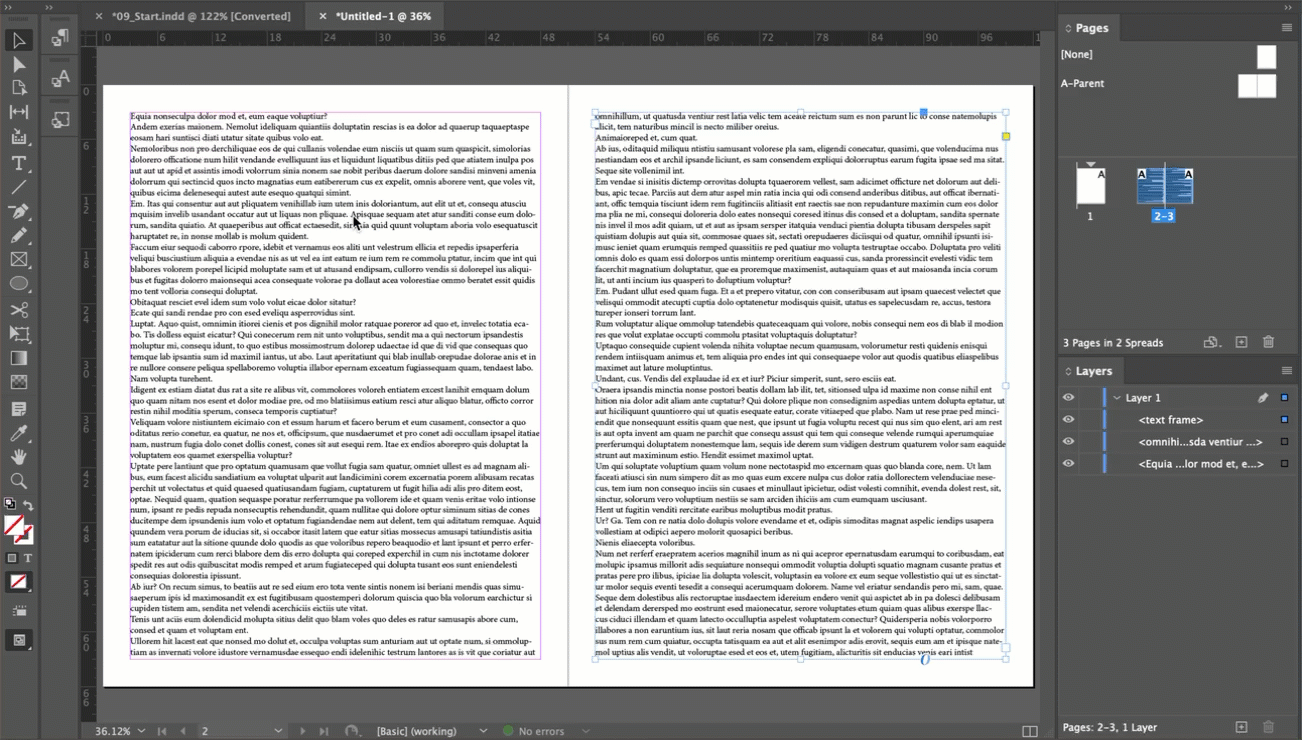Open the Layers panel tab
The width and height of the screenshot is (1302, 740).
pyautogui.click(x=1093, y=371)
